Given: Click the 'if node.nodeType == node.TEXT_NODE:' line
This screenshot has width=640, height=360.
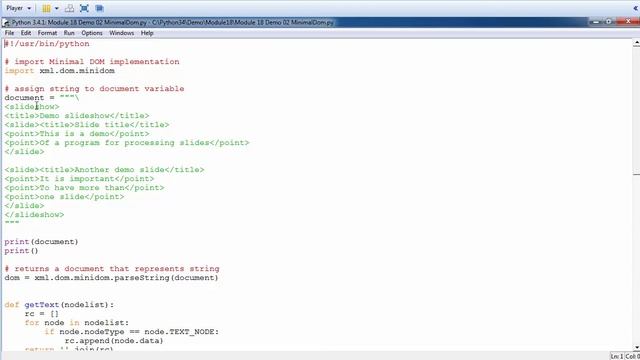Looking at the screenshot, I should click(x=131, y=331).
